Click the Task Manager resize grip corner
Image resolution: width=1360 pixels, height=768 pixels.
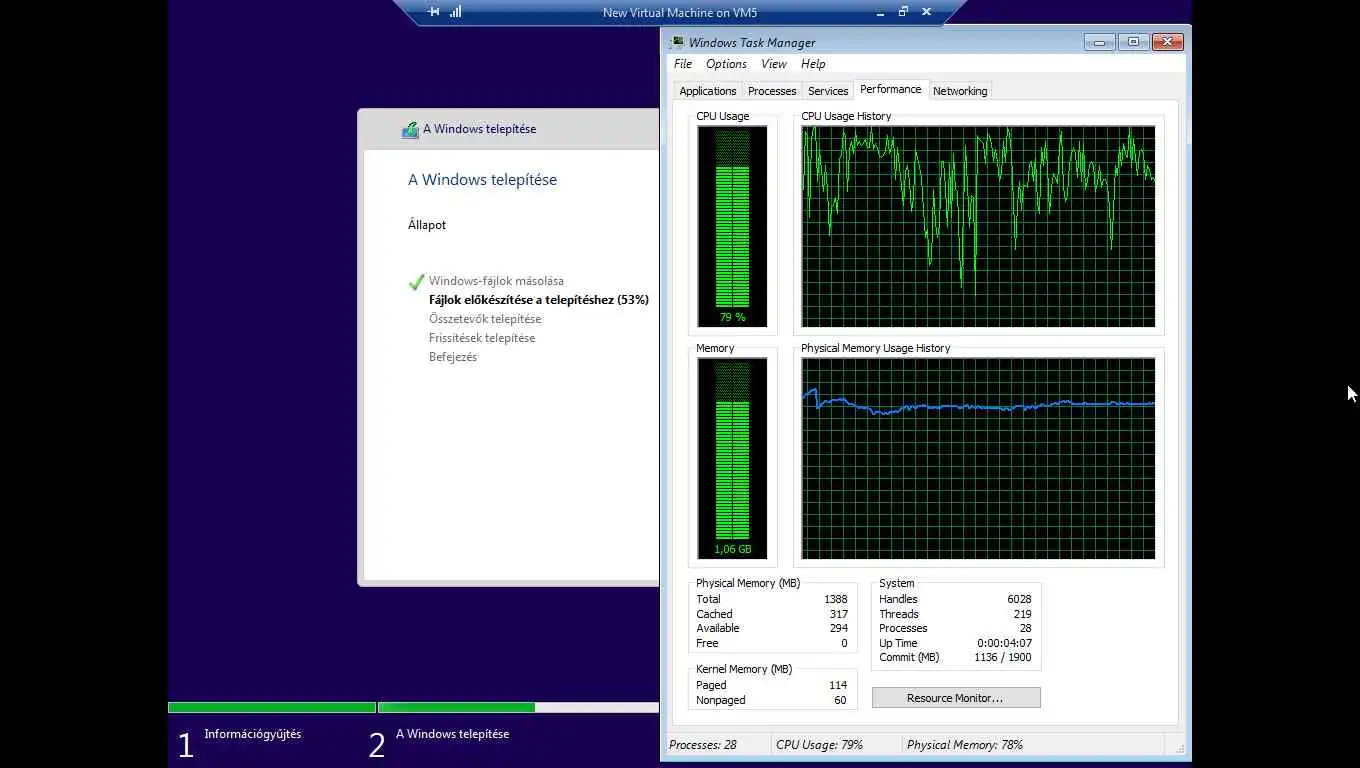point(1179,748)
